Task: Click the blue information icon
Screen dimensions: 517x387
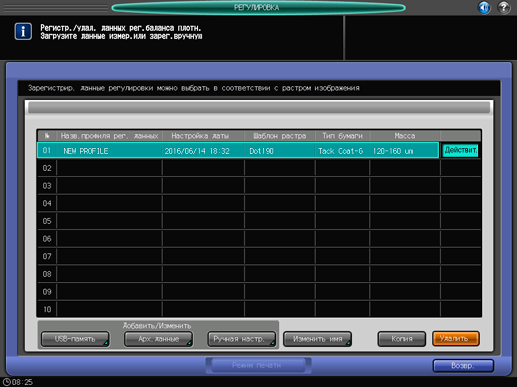Action: coord(23,31)
